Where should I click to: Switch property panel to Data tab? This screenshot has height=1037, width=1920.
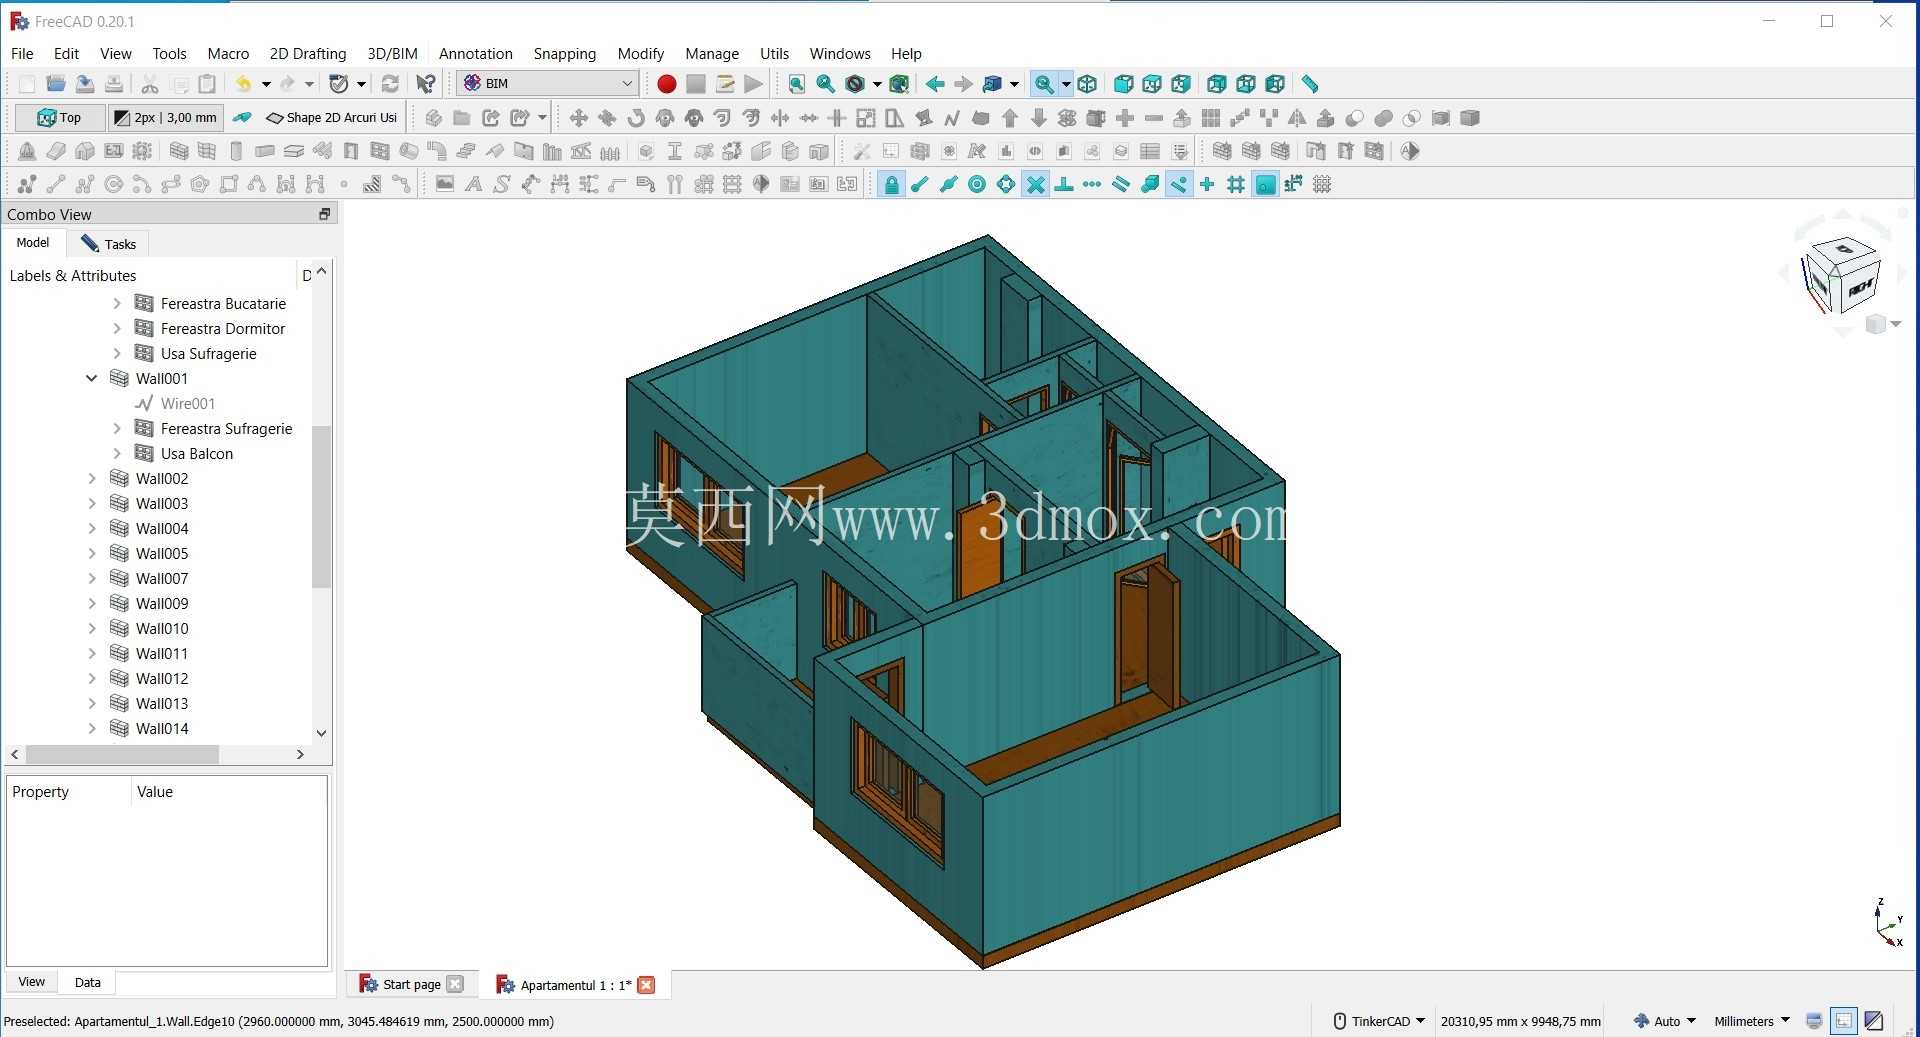87,982
